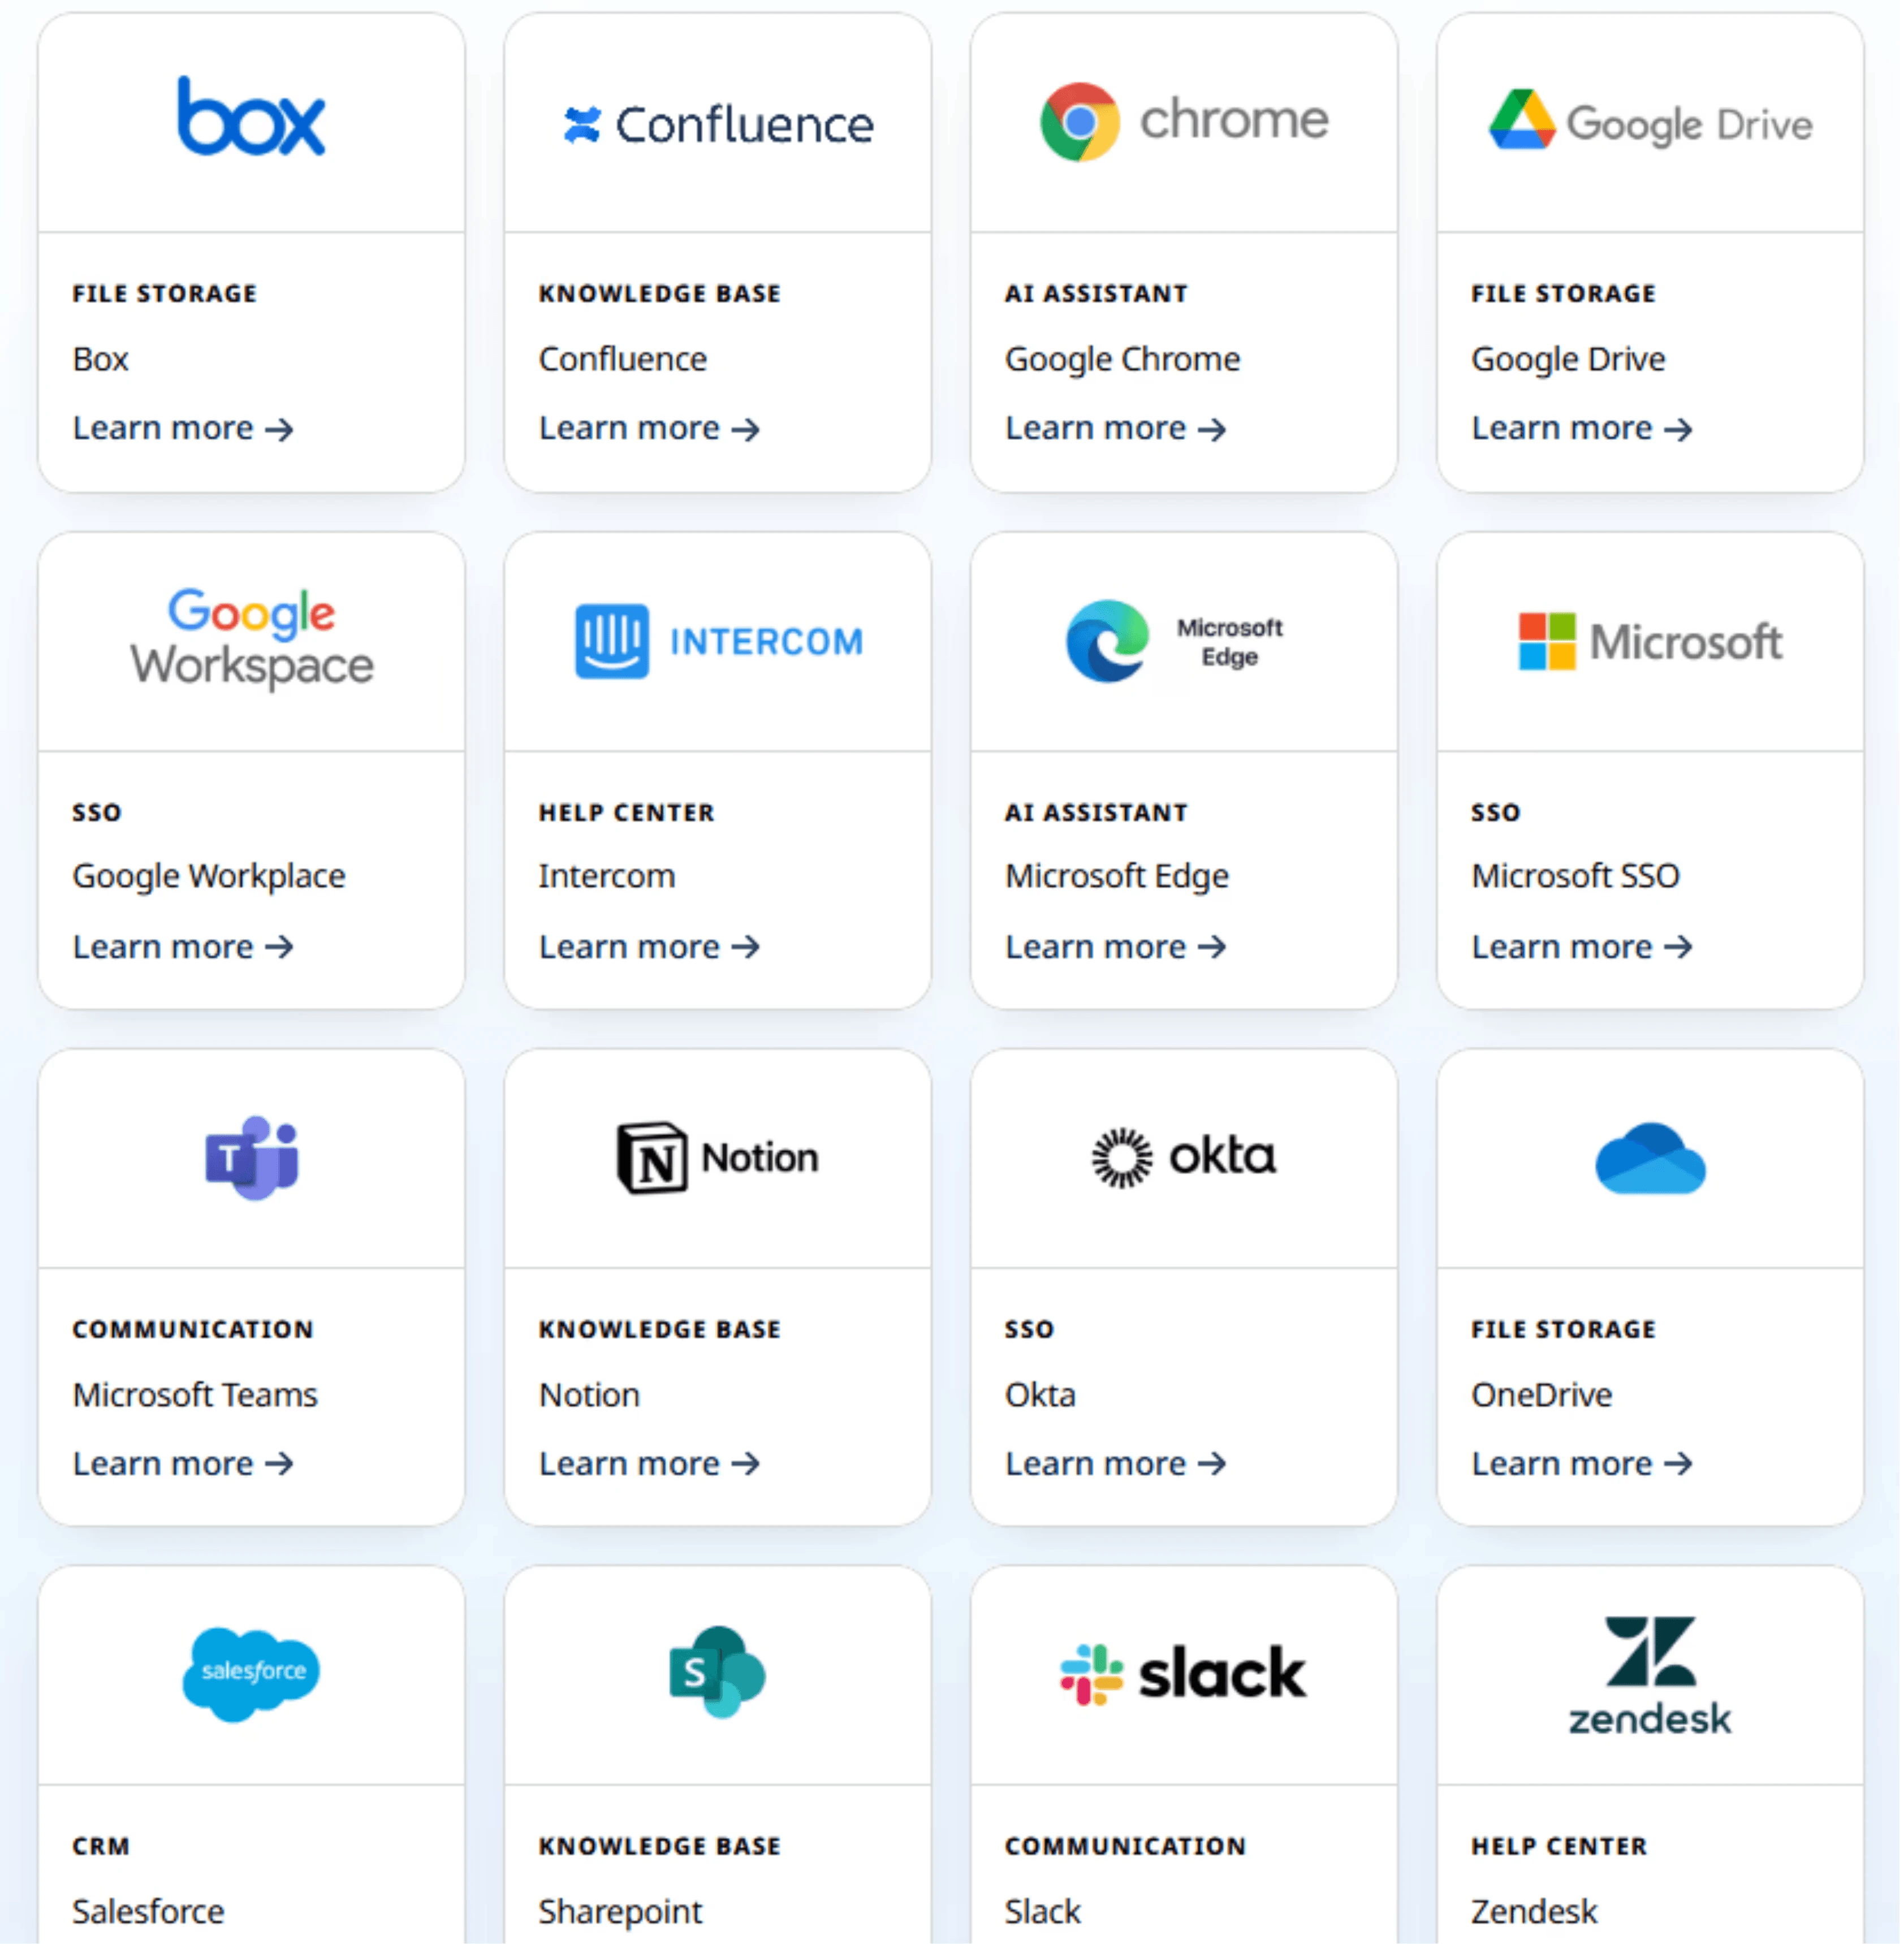Screen dimensions: 1904x1944
Task: Click the Google Chrome logo
Action: tap(1184, 121)
